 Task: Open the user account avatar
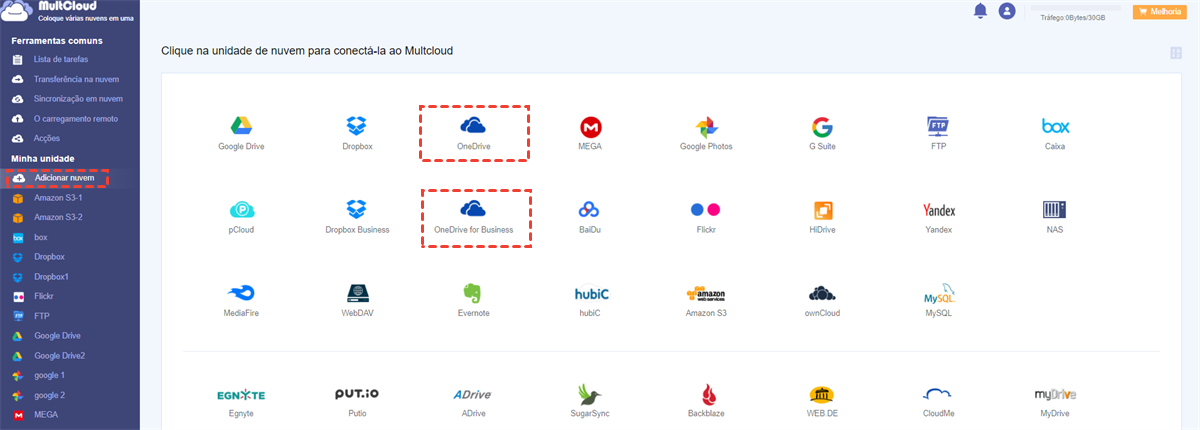point(1007,11)
